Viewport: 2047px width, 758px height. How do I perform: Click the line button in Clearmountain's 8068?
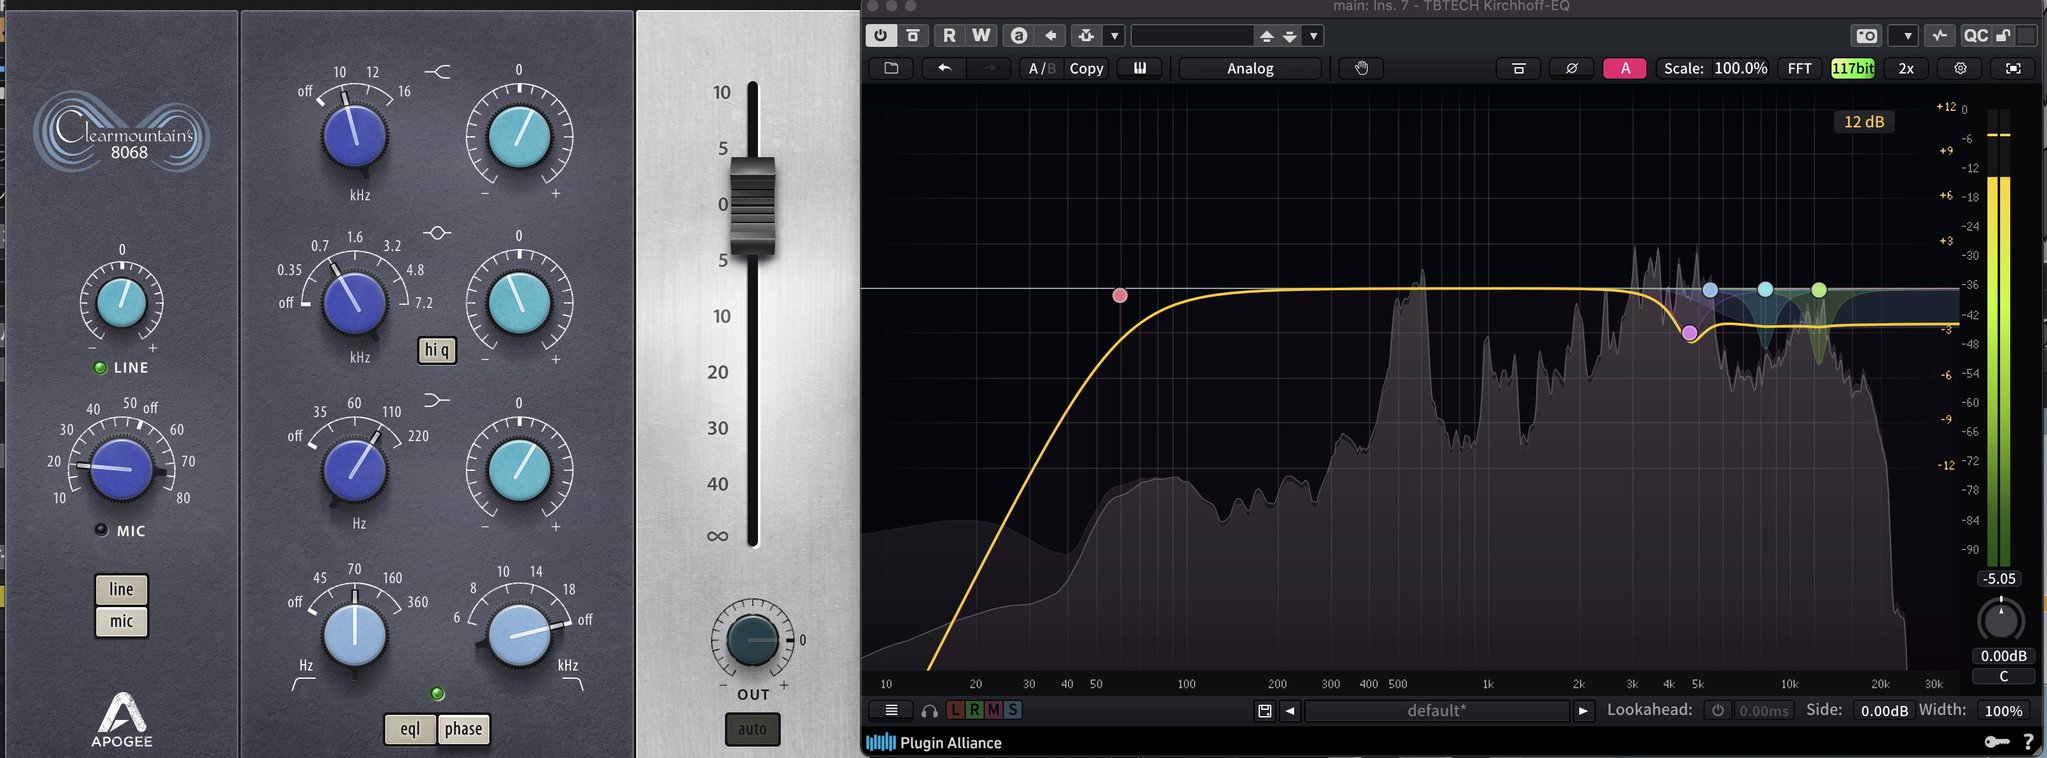click(121, 589)
